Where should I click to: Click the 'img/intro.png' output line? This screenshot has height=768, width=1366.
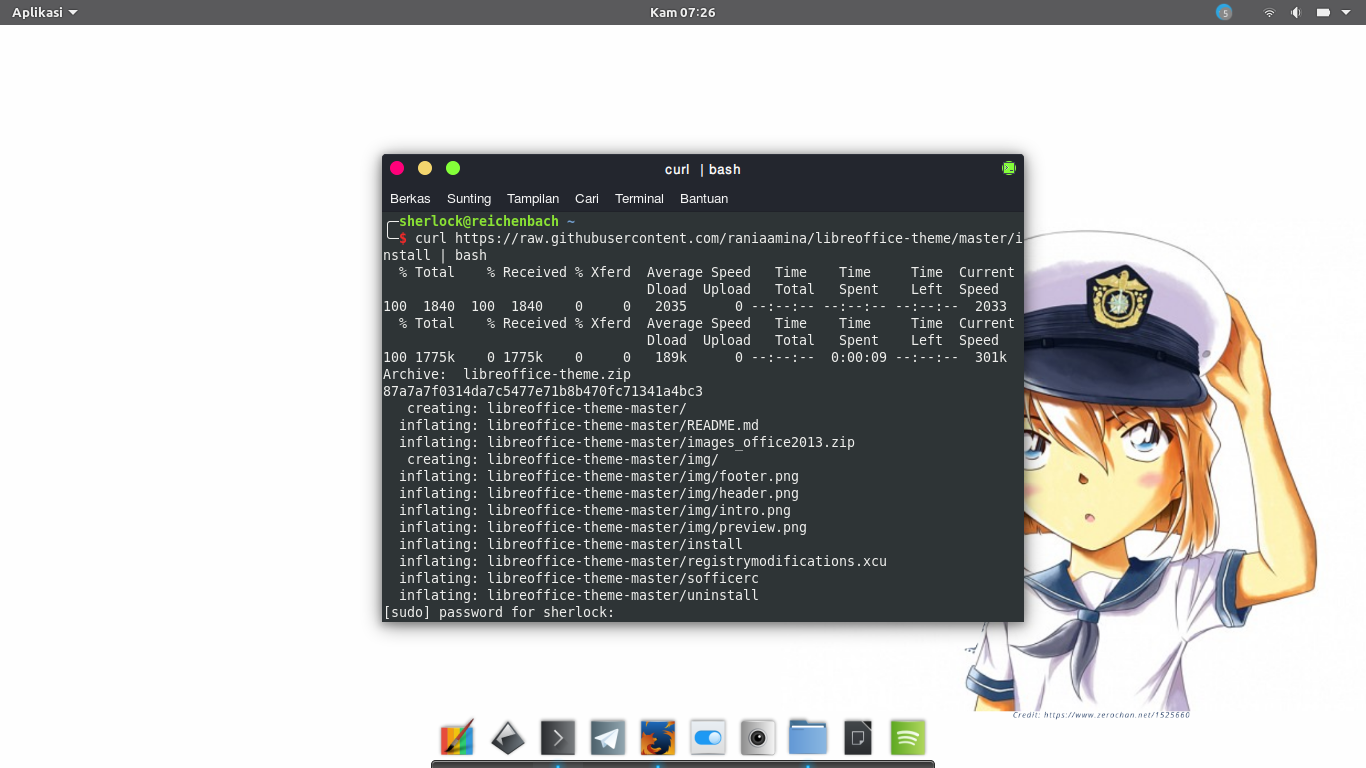595,510
